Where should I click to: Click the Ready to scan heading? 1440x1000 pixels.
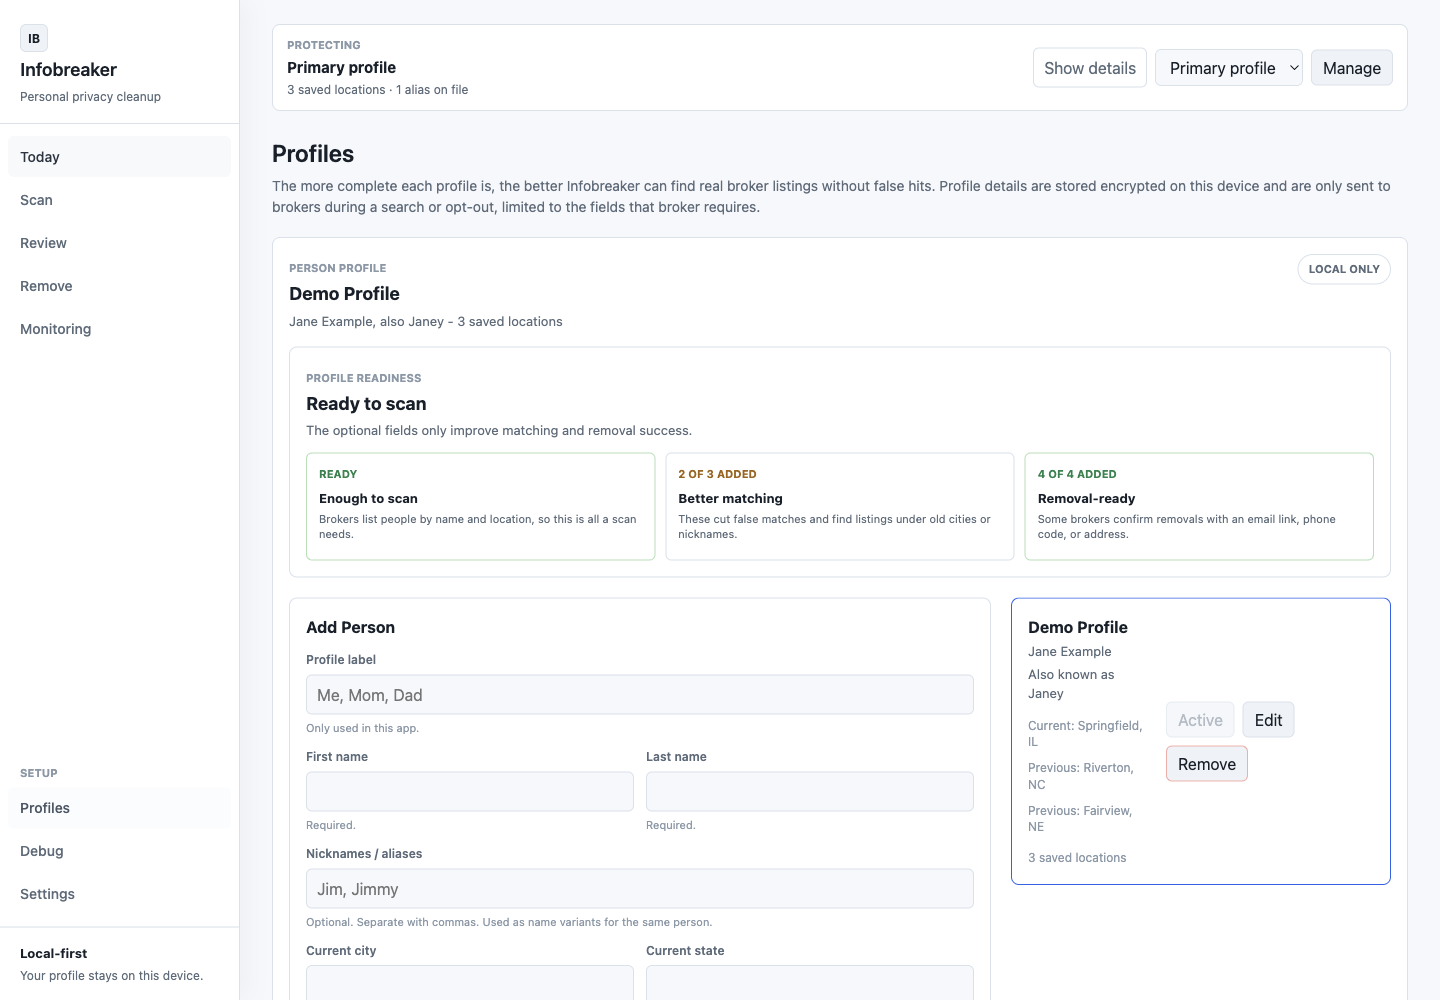pos(366,404)
